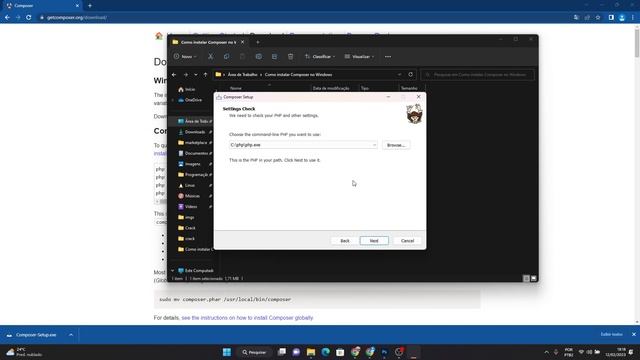Click Browse to locate PHP executable
This screenshot has width=640, height=360.
396,145
